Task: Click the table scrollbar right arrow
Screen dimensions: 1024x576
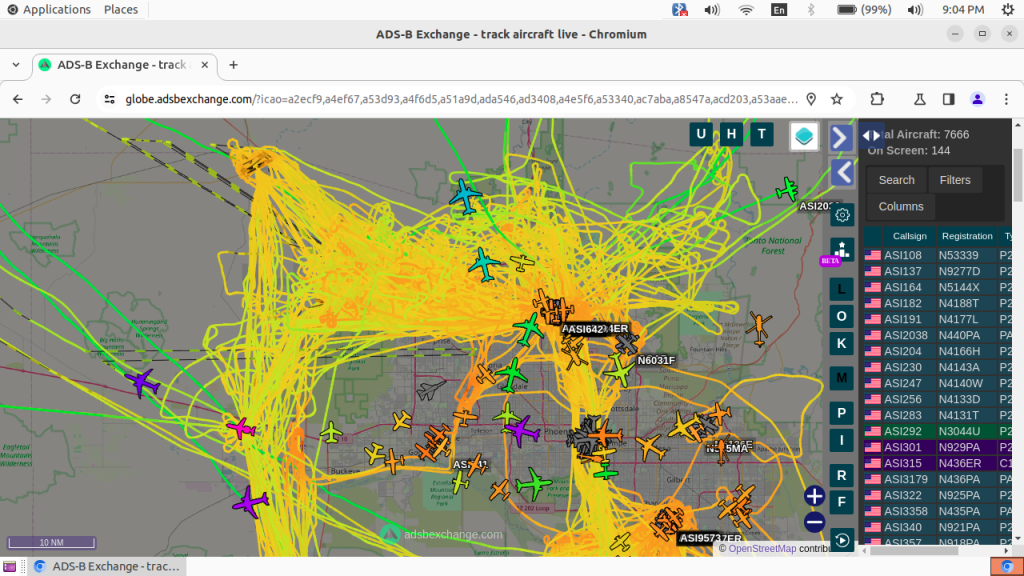Action: (x=1006, y=551)
